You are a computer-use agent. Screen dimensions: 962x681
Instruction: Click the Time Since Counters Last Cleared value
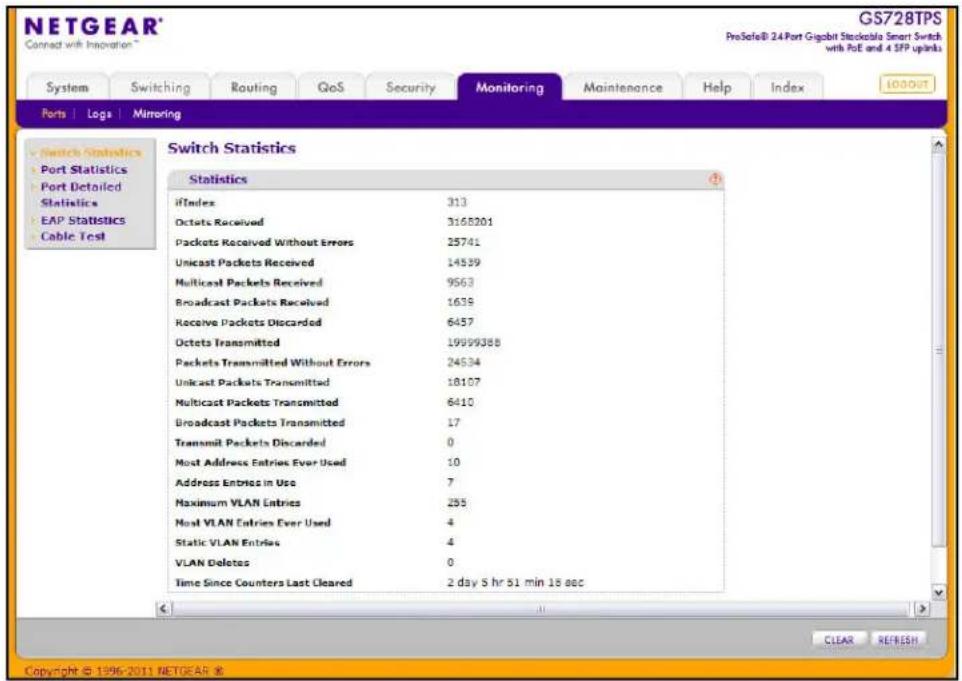click(x=515, y=582)
